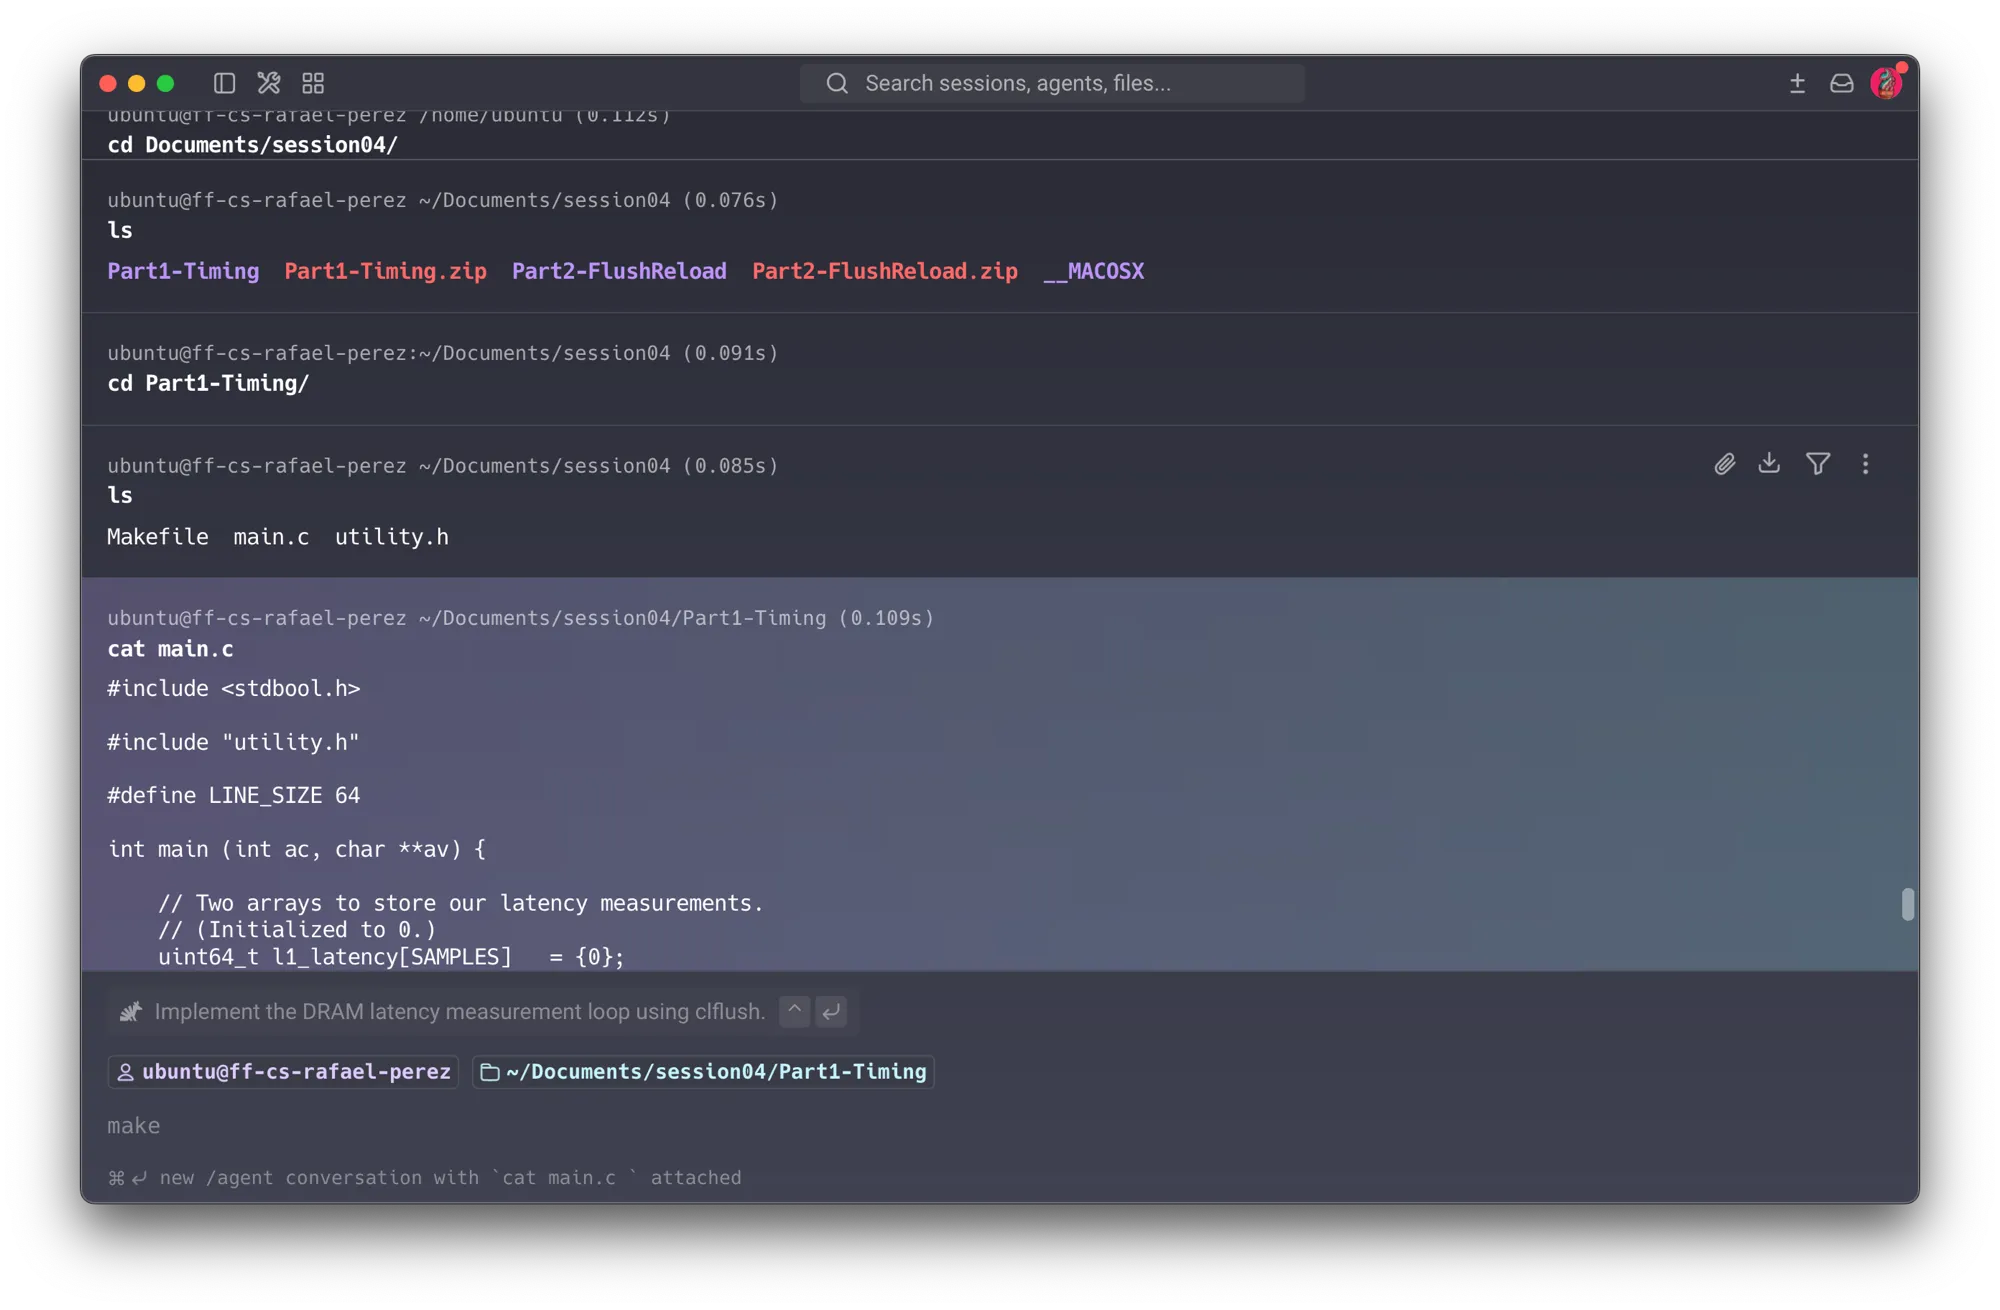The height and width of the screenshot is (1310, 2000).
Task: Select the cat main.c command line
Action: 170,649
